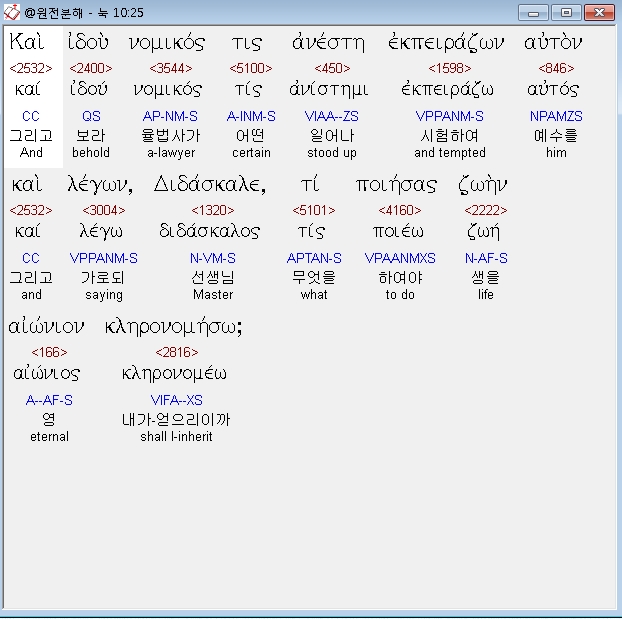Click the Korean gloss 어떤
This screenshot has height=619, width=622.
[x=251, y=136]
